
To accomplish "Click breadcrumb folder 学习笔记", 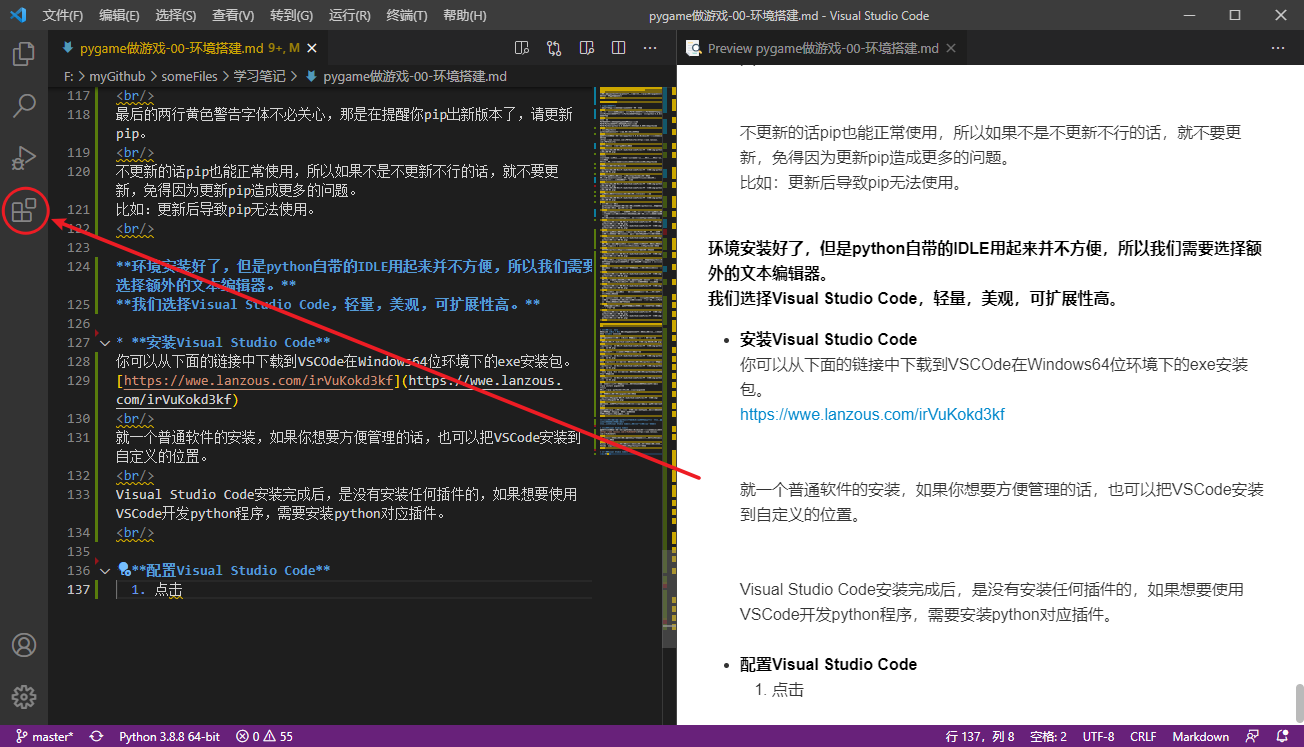I will (259, 76).
